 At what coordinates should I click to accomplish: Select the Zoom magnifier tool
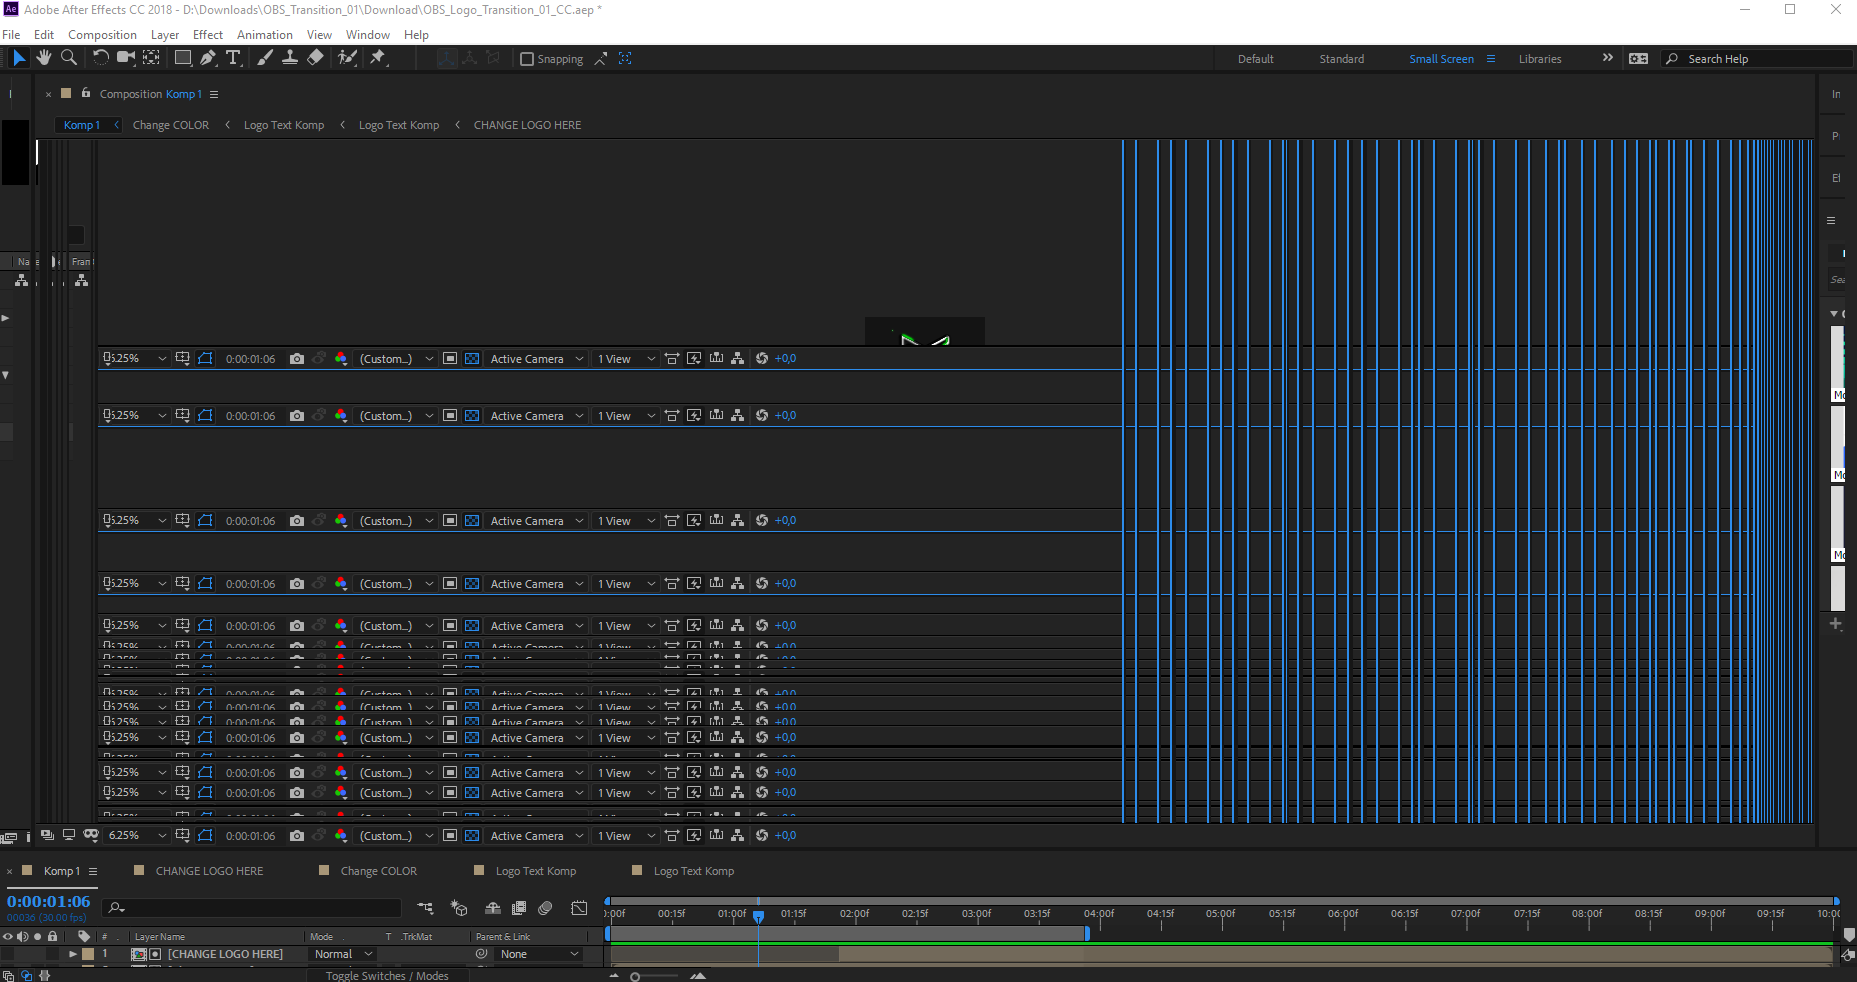point(69,58)
